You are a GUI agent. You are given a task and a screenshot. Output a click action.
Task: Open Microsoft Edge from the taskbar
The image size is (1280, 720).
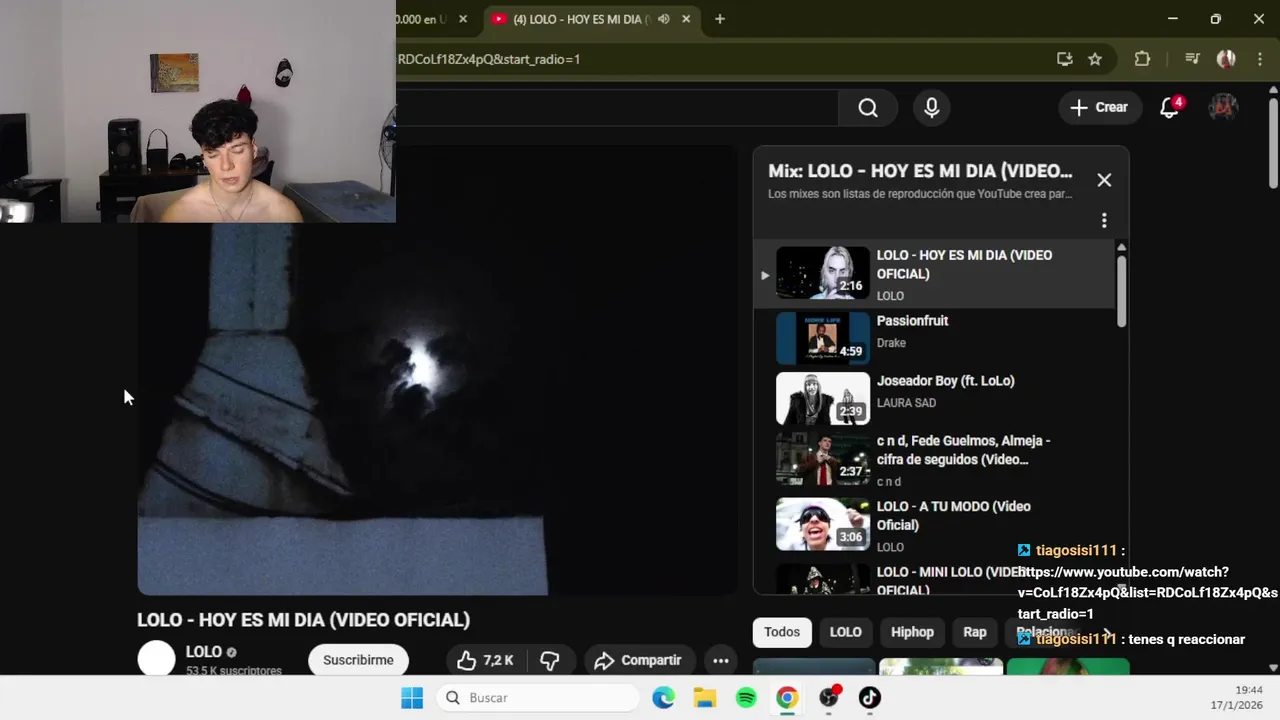click(x=664, y=698)
